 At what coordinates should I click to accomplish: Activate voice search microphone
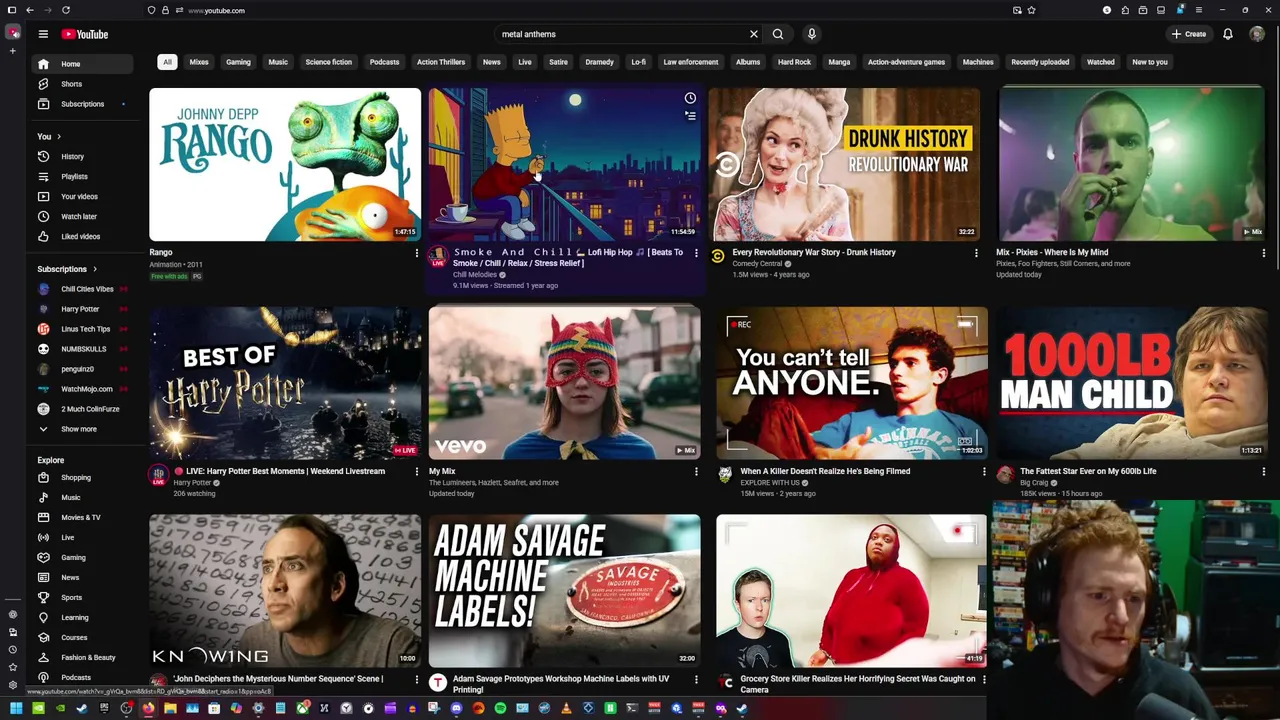[x=812, y=34]
